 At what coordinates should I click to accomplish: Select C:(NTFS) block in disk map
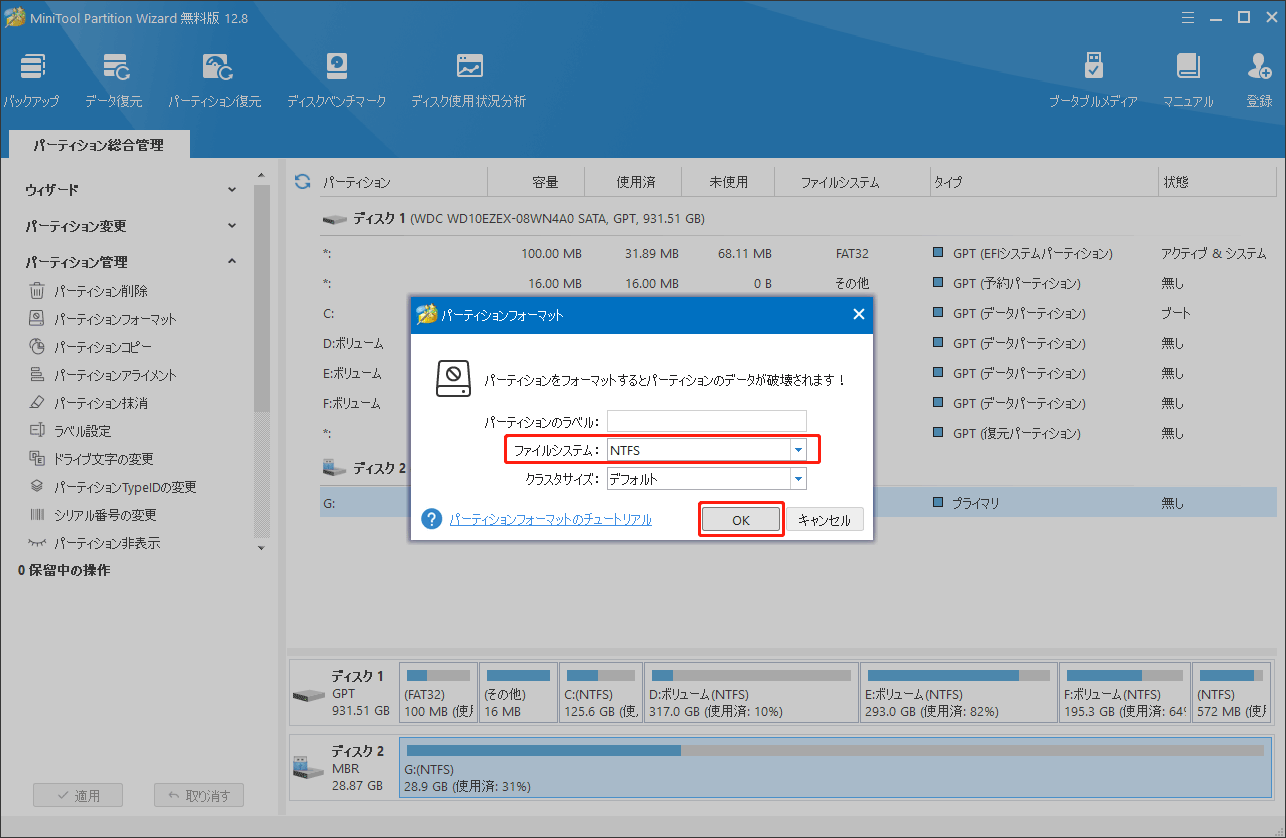(600, 692)
